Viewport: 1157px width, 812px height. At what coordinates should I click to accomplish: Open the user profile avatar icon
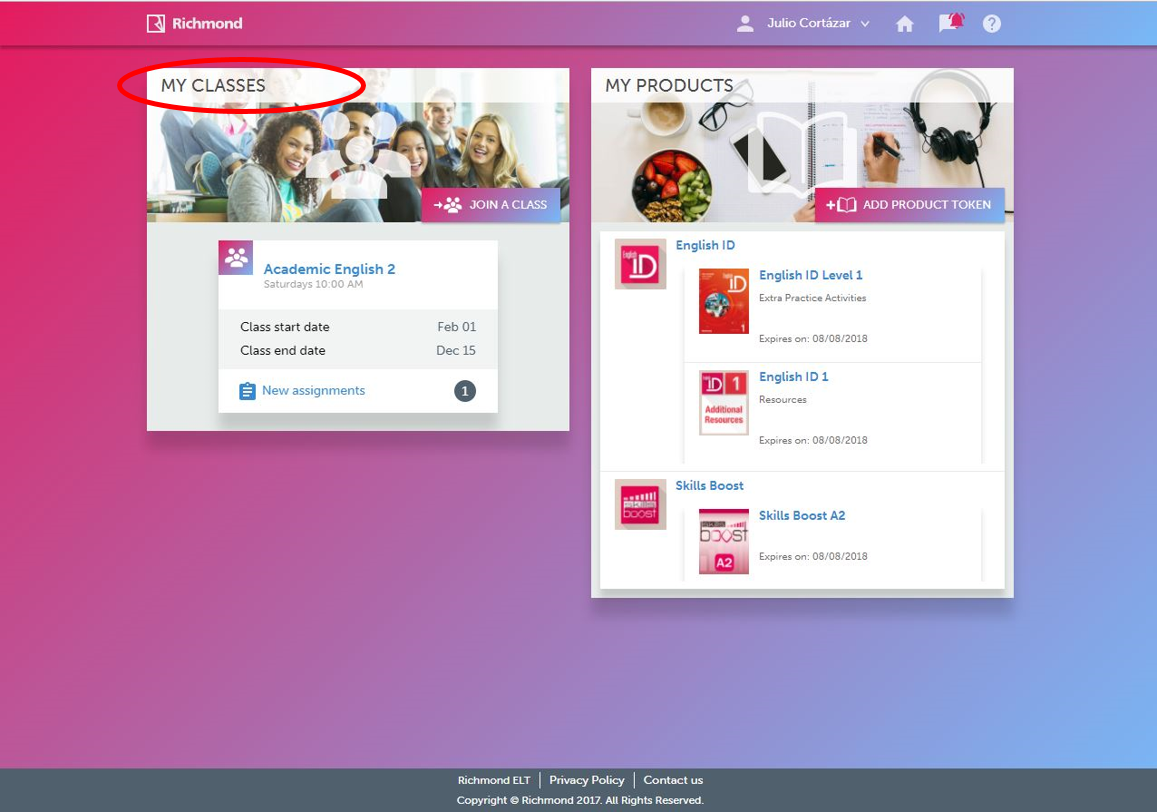745,24
